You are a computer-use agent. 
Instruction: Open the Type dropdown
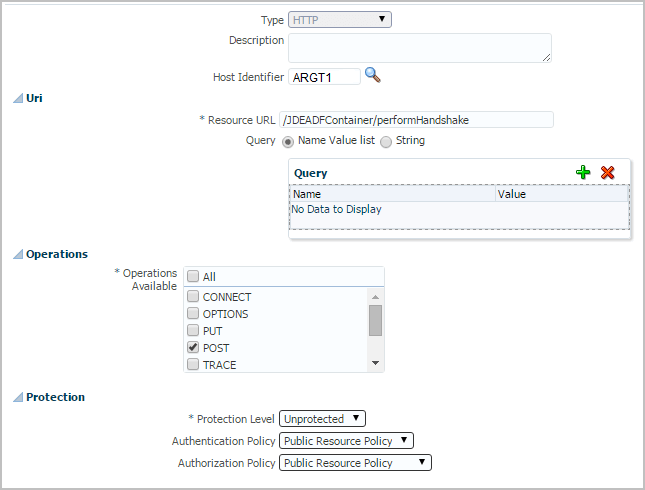339,19
